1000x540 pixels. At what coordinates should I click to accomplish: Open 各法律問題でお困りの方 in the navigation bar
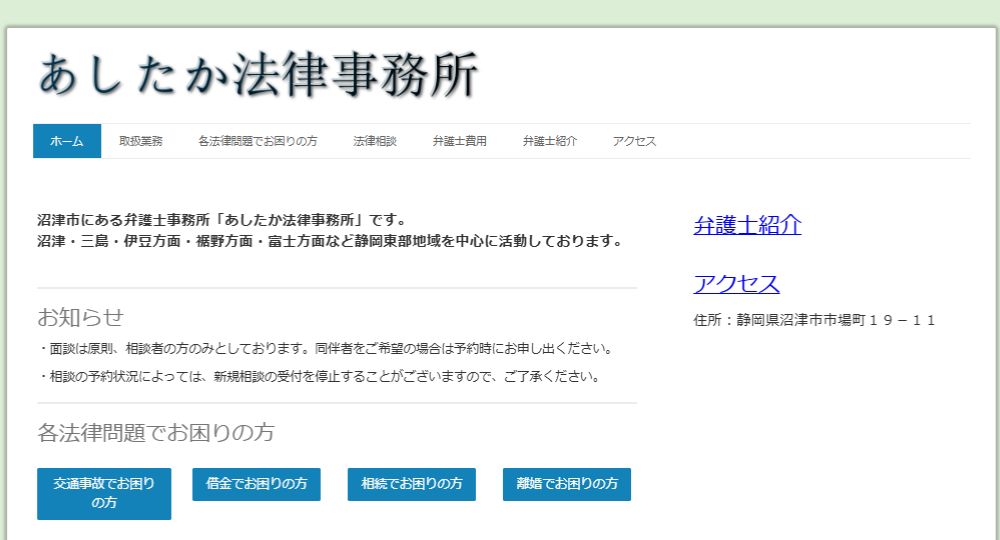point(257,141)
